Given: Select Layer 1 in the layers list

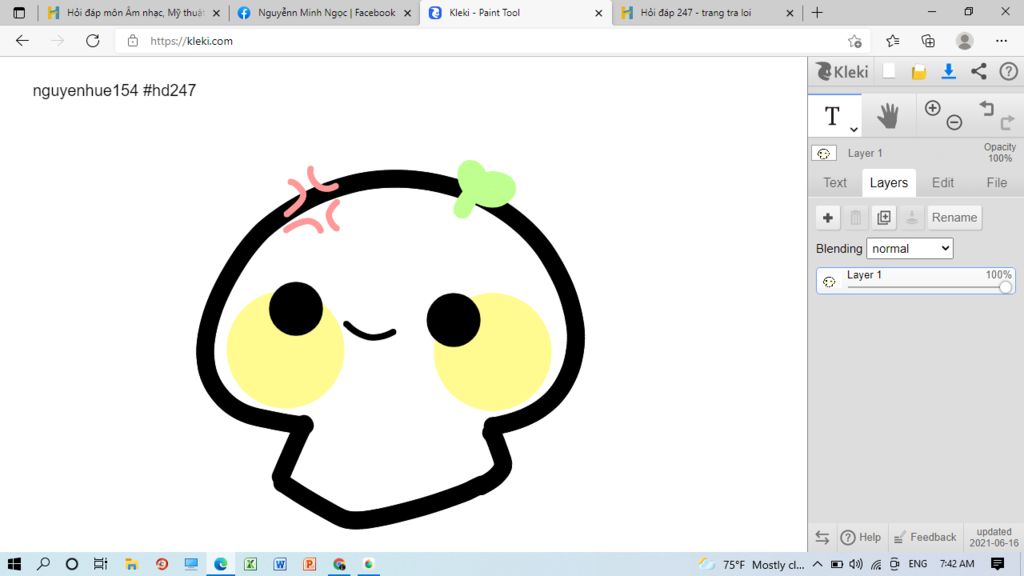Looking at the screenshot, I should [x=916, y=281].
